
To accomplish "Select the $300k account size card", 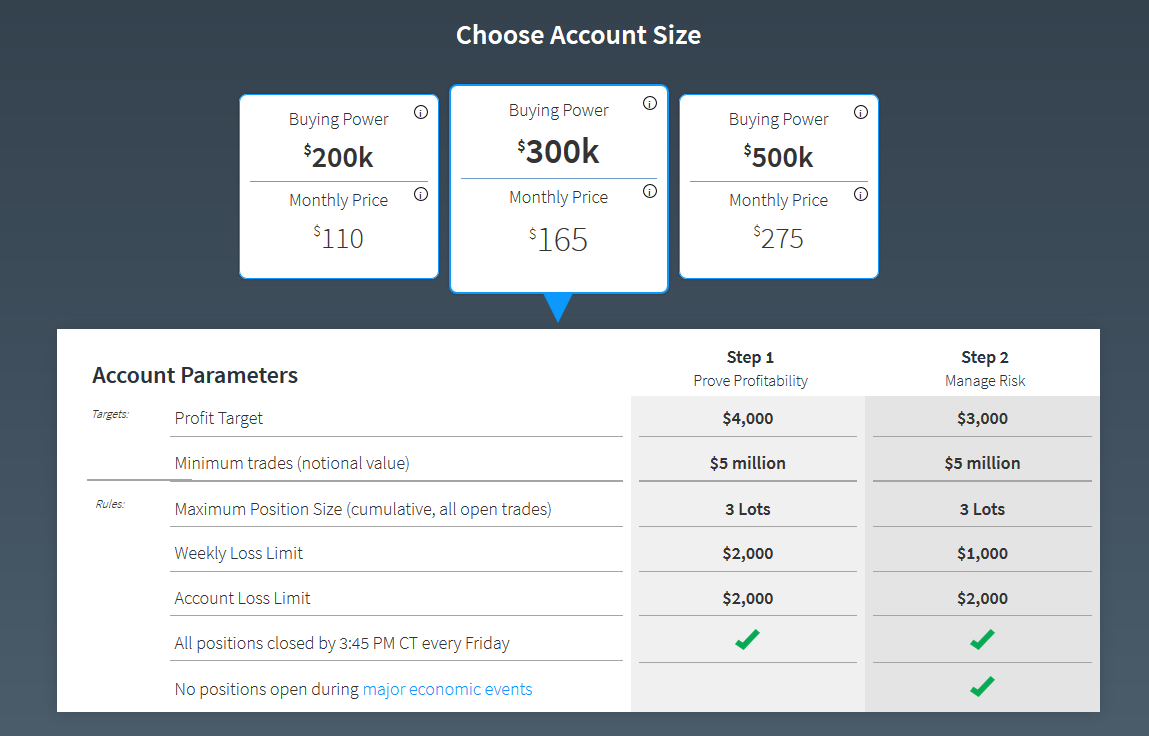I will [x=559, y=188].
